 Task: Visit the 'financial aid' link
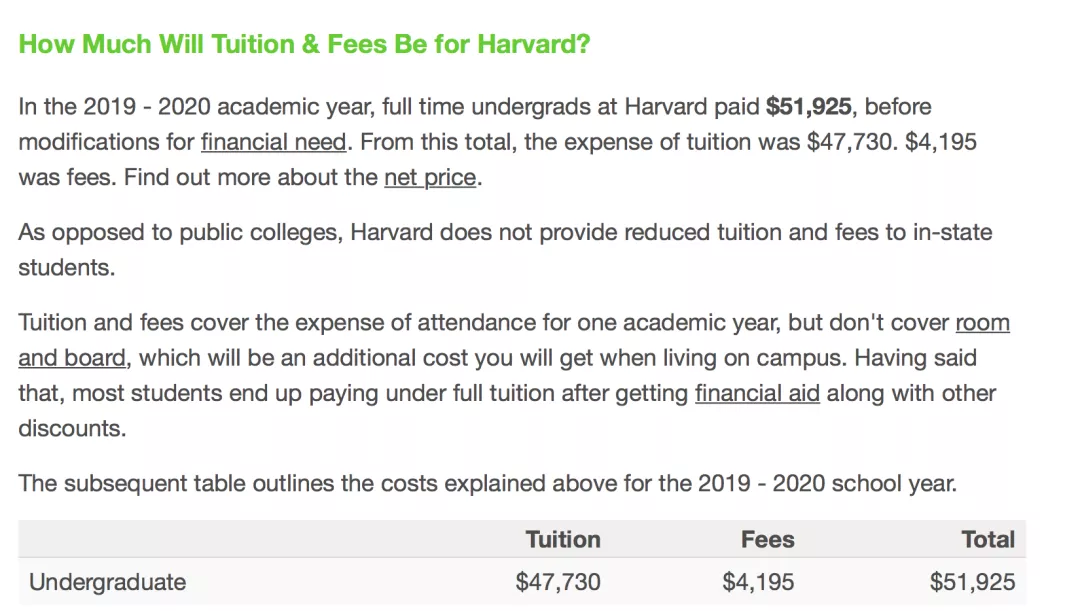point(757,393)
